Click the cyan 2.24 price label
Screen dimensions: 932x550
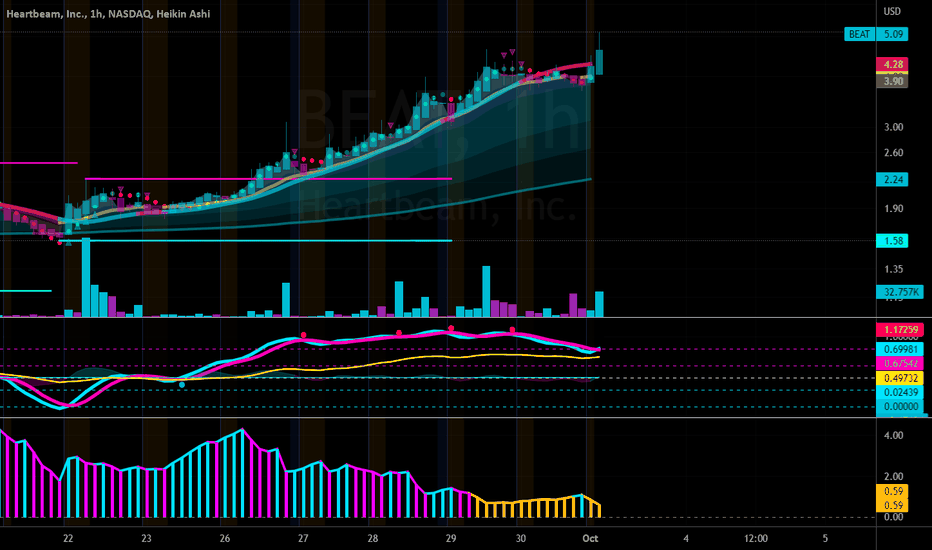[x=892, y=180]
